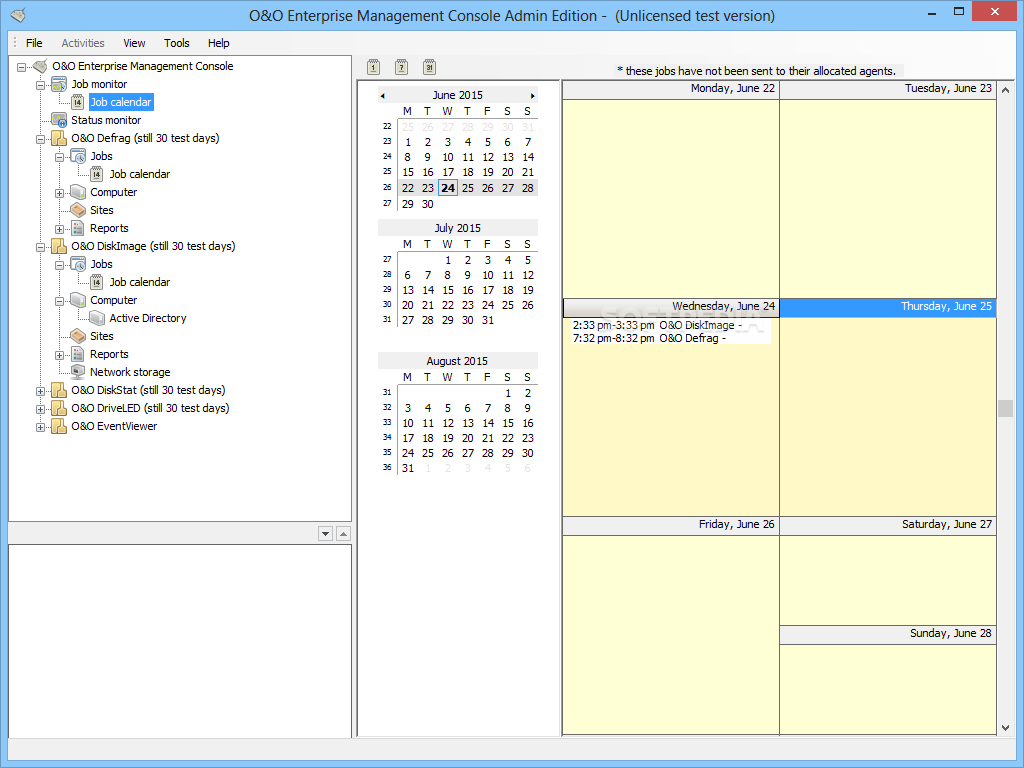The image size is (1024, 768).
Task: Collapse the O&O DiskImage tree node
Action: [x=40, y=247]
